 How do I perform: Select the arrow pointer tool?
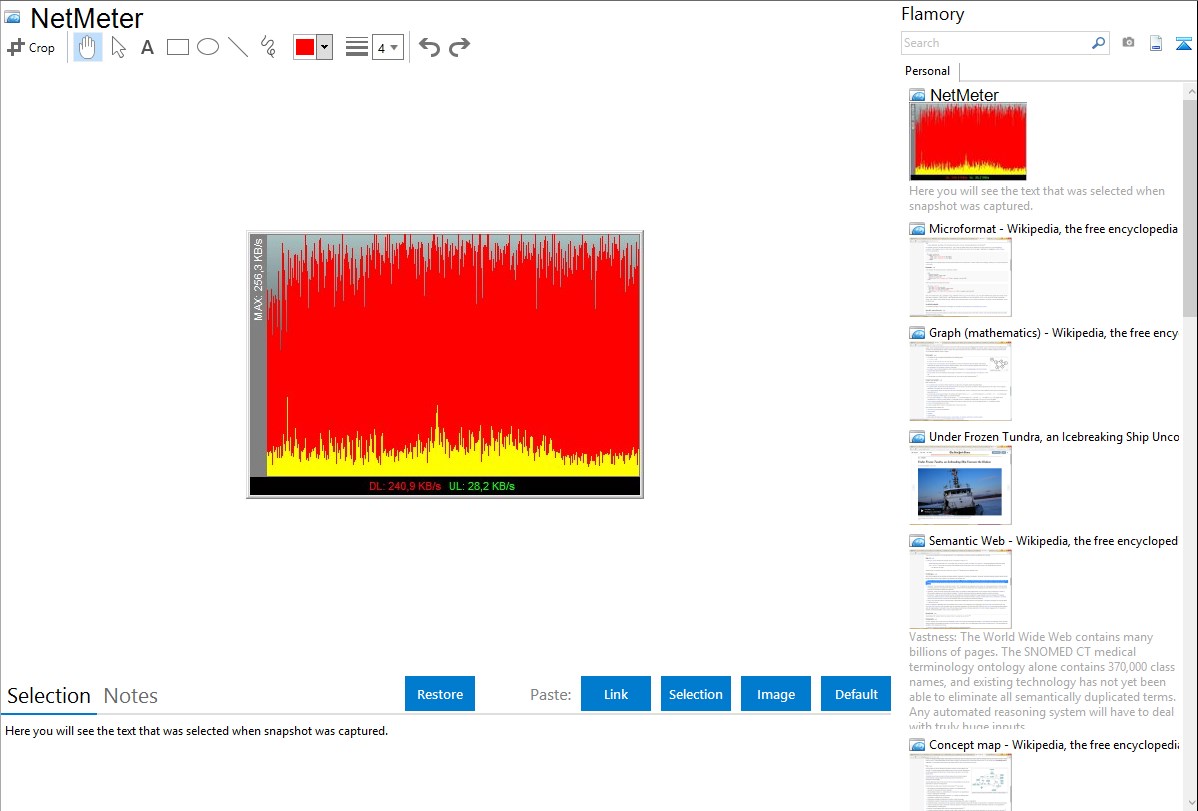click(118, 47)
